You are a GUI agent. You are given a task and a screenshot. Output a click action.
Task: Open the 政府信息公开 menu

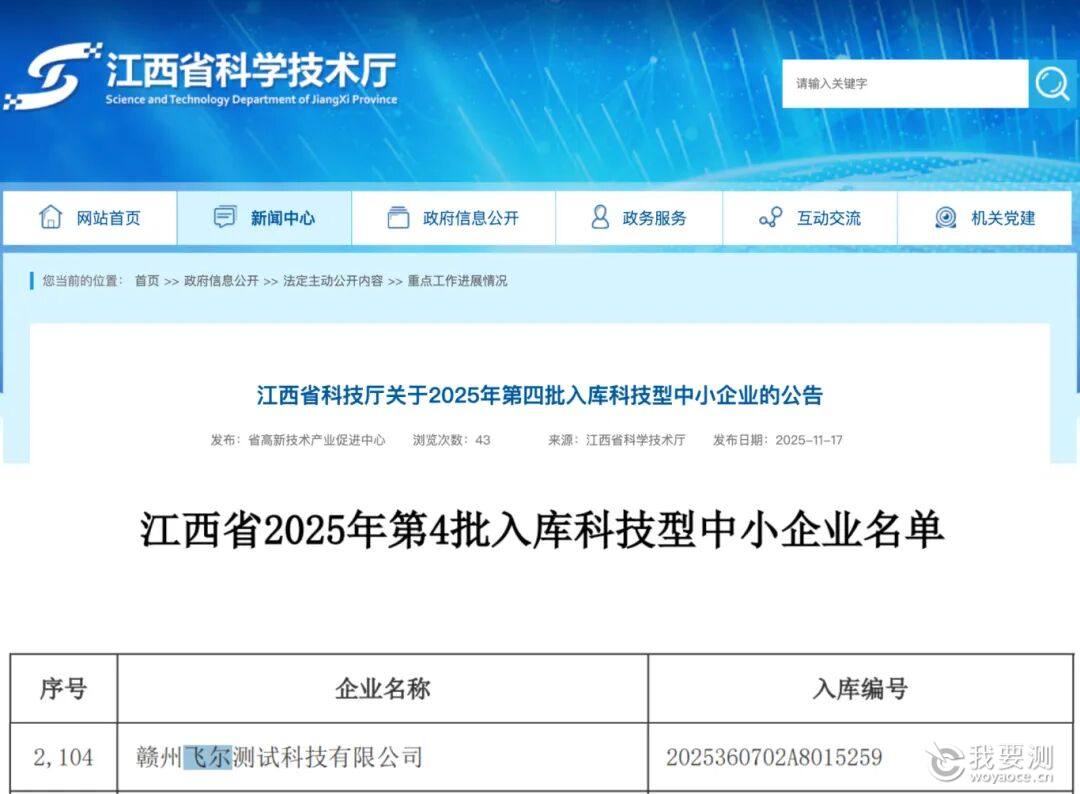tap(453, 218)
